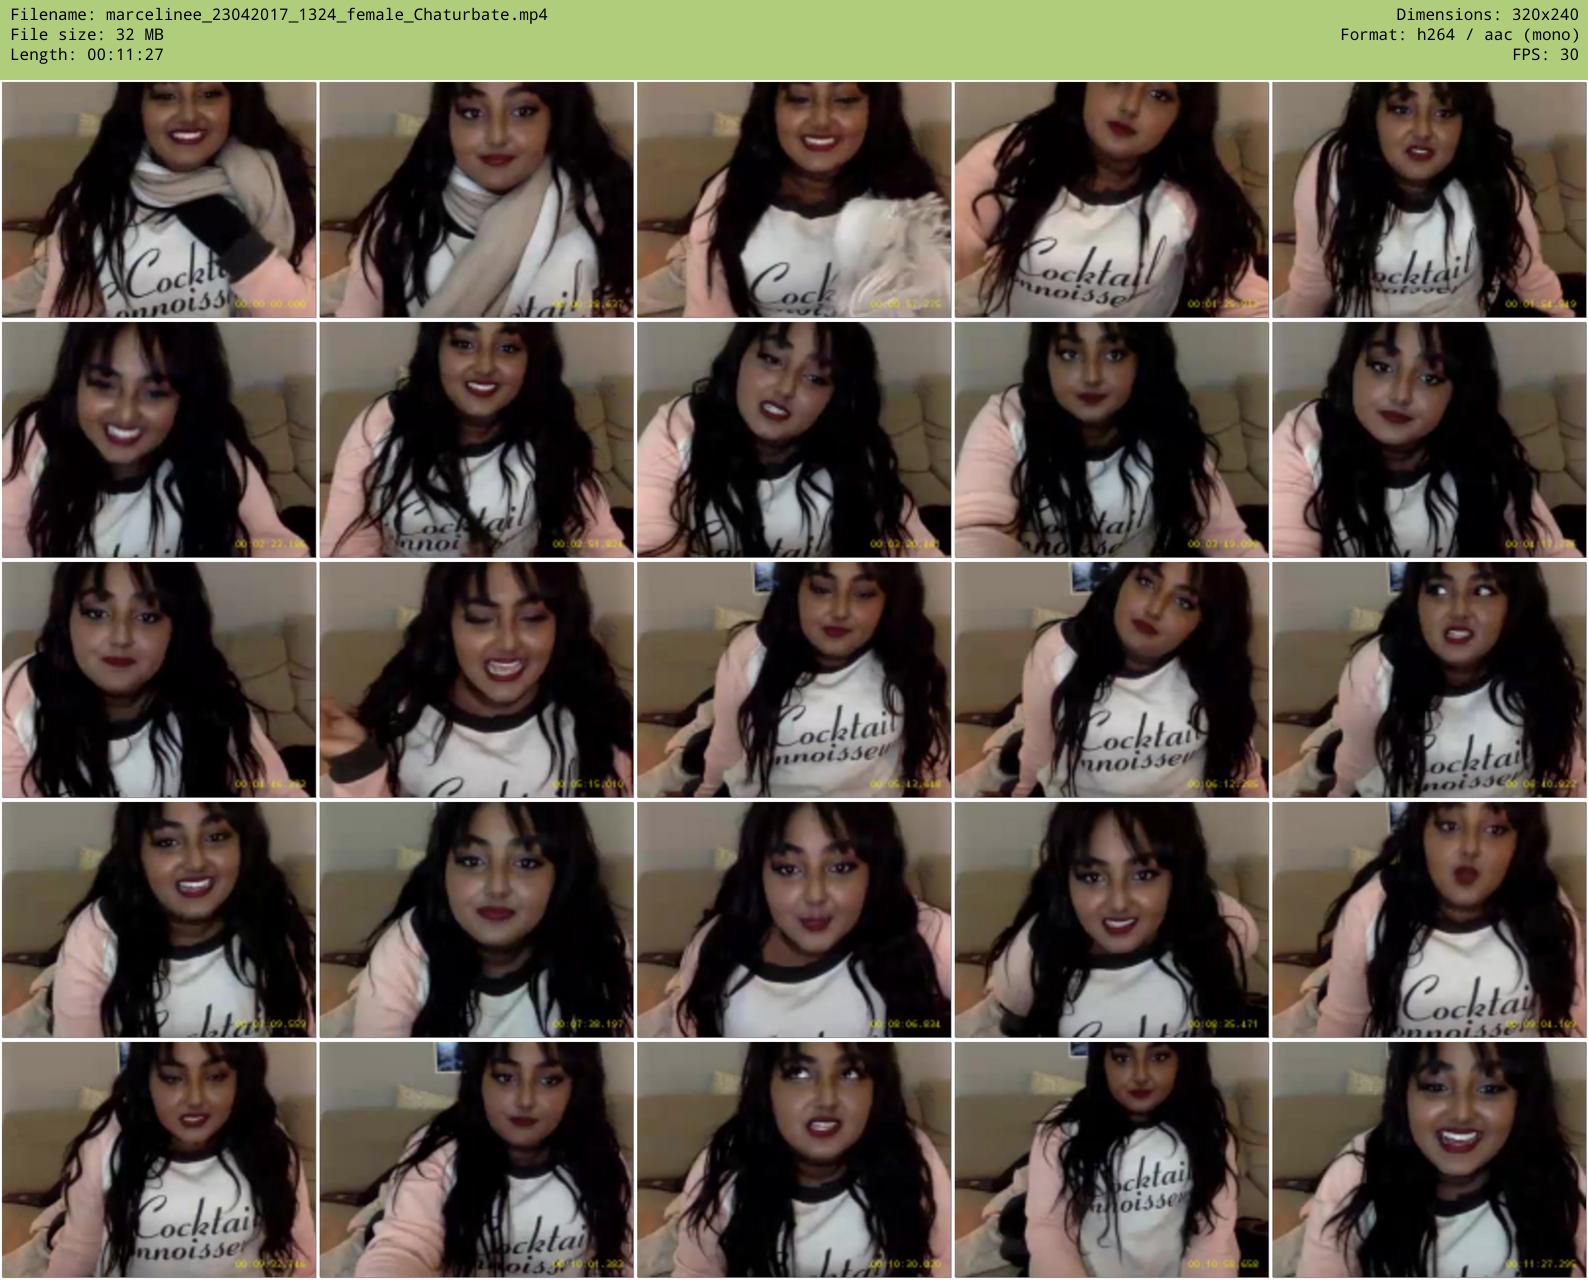Image resolution: width=1588 pixels, height=1280 pixels.
Task: Select the thumbnail stamped 00:10:30
Action: coord(794,1160)
